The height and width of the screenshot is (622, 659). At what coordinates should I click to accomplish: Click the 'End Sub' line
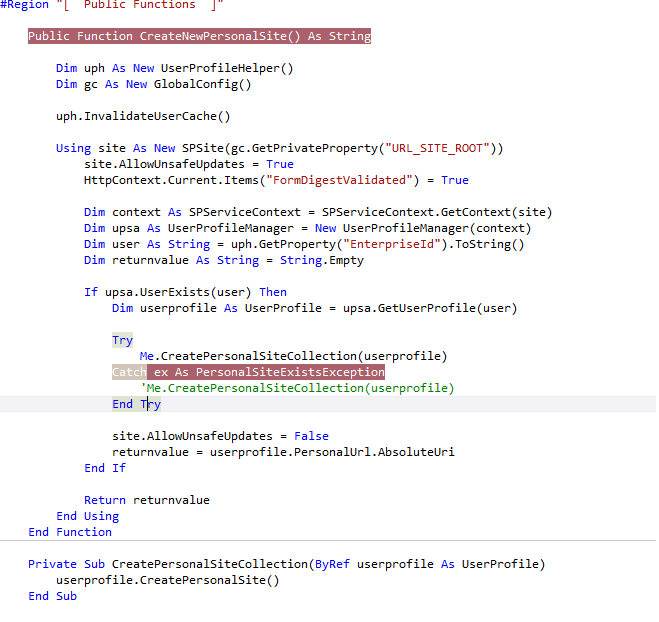pos(53,596)
